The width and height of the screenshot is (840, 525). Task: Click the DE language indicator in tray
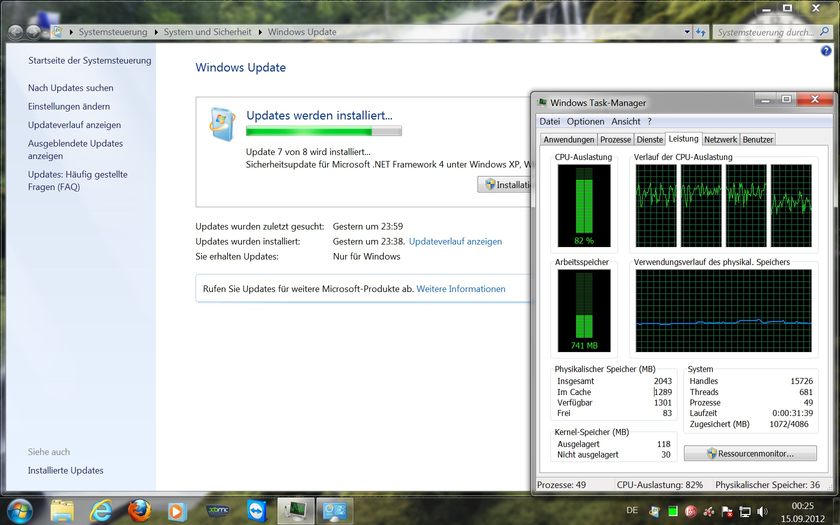[x=632, y=510]
